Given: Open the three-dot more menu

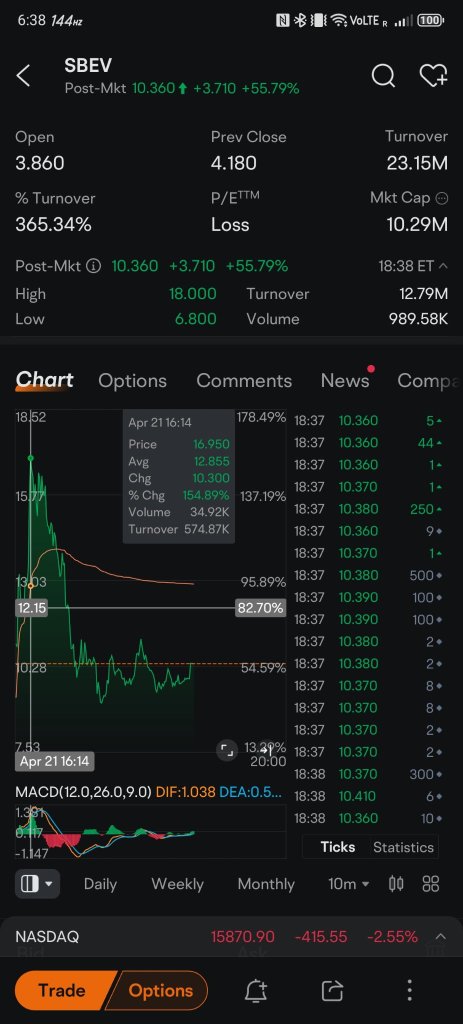Looking at the screenshot, I should (x=409, y=991).
